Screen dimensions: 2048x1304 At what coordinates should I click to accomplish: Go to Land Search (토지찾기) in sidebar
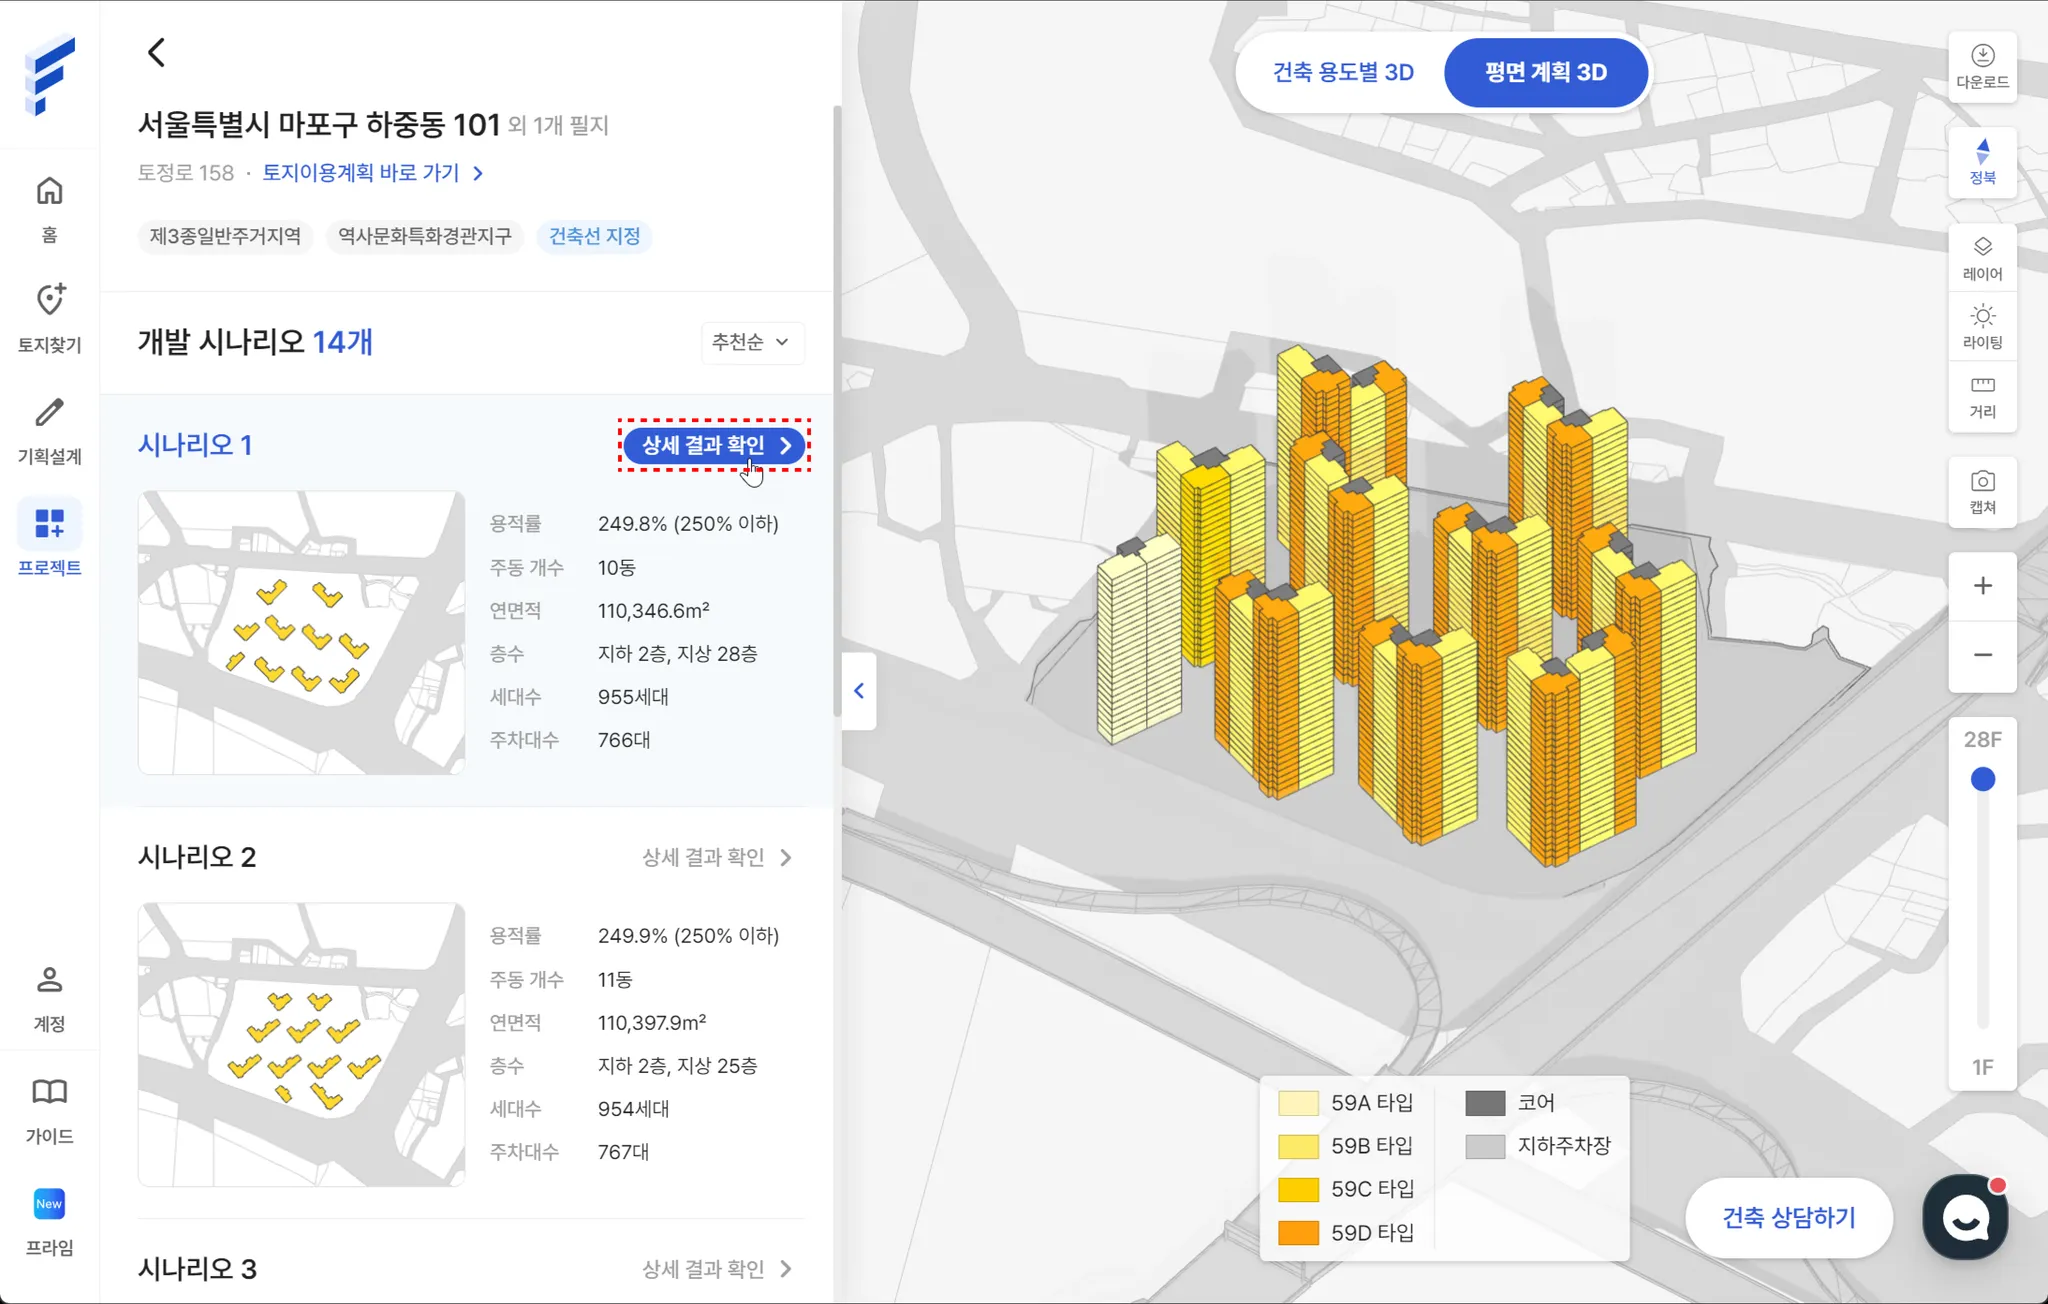point(49,317)
